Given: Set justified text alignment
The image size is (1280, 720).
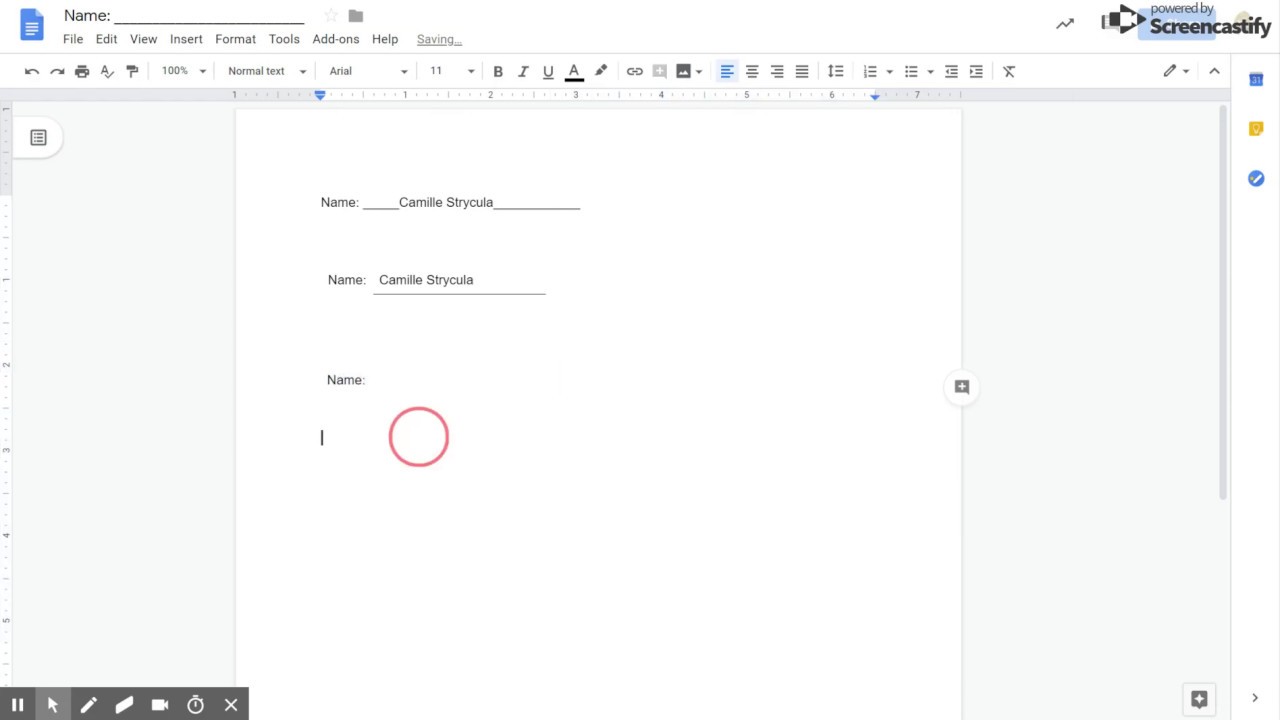Looking at the screenshot, I should click(x=802, y=71).
